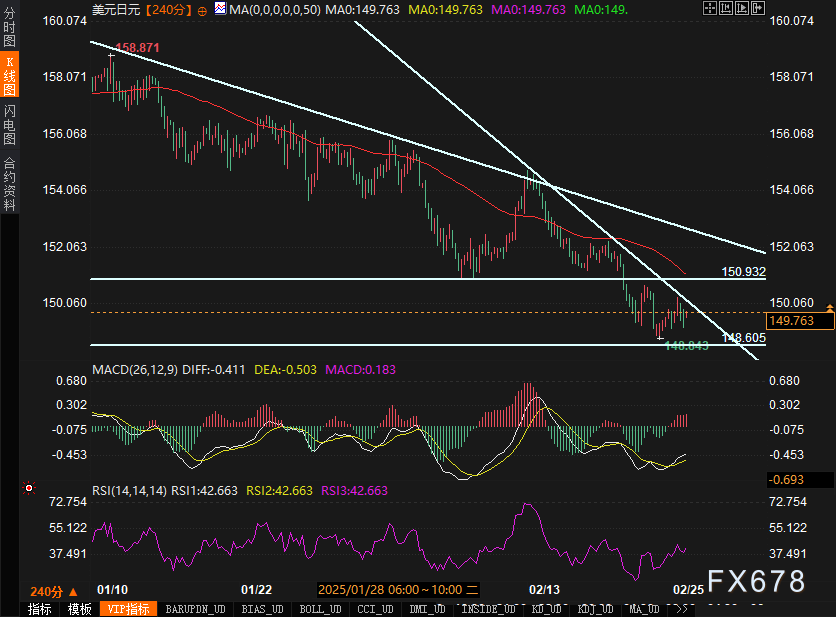Click the orange crosshair icon beside 240分
This screenshot has height=617, width=836.
pyautogui.click(x=203, y=10)
